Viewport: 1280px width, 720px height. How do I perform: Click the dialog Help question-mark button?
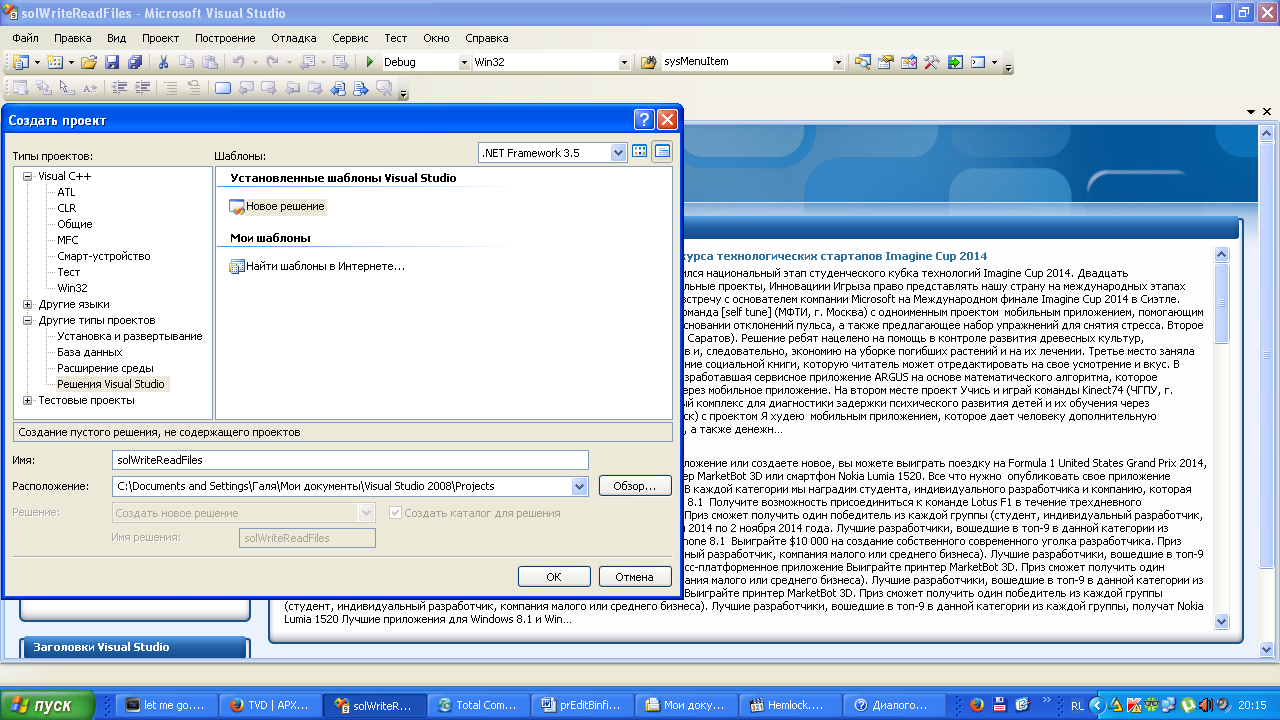(645, 120)
